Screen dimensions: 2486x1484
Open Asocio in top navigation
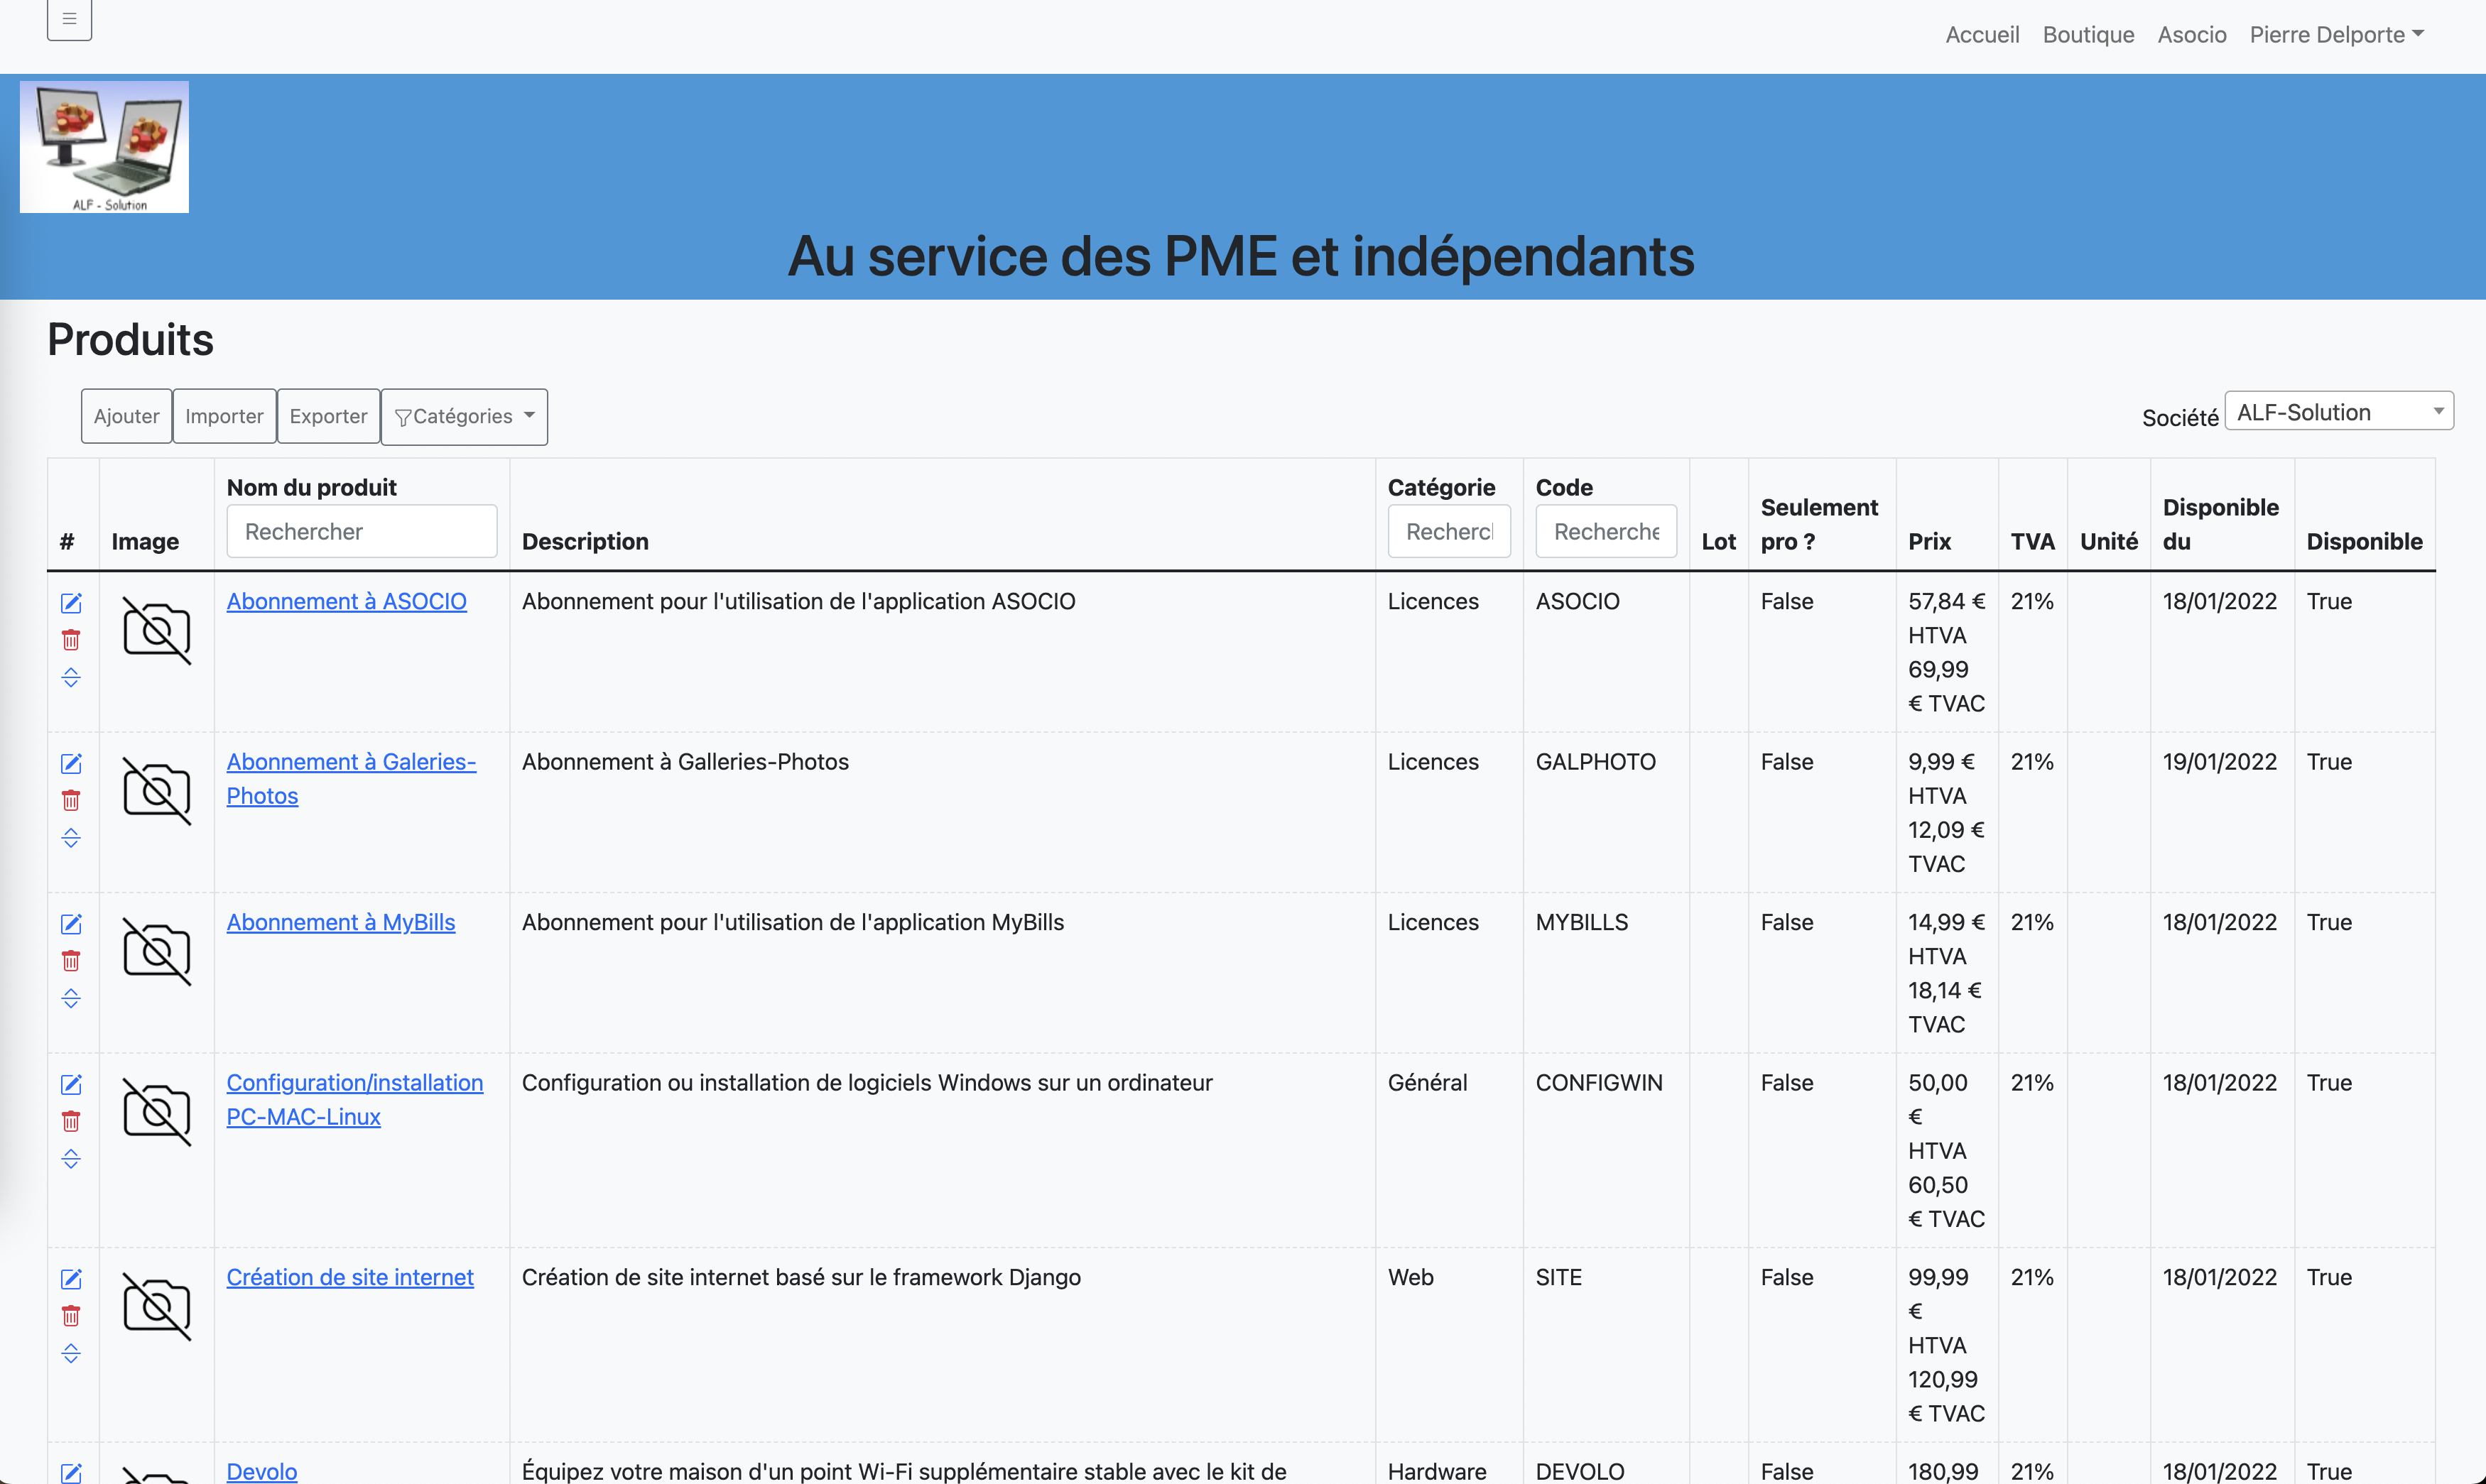coord(2191,35)
